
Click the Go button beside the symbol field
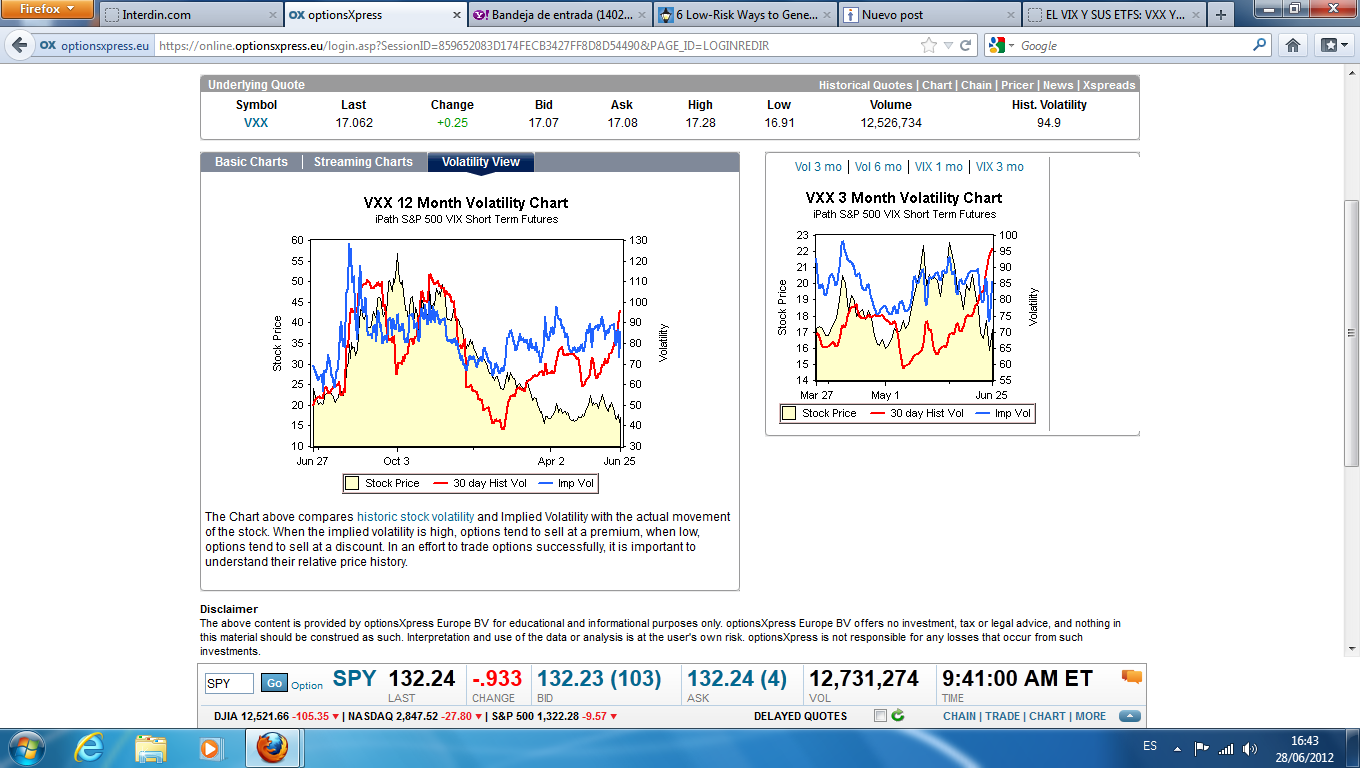pos(274,683)
